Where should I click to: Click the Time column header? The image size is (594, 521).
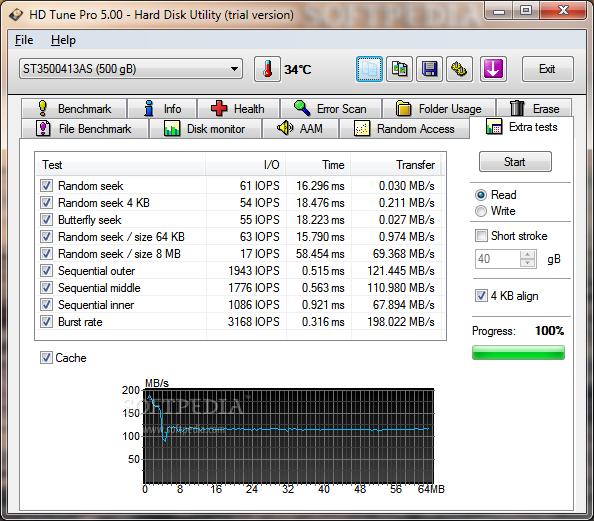(318, 165)
